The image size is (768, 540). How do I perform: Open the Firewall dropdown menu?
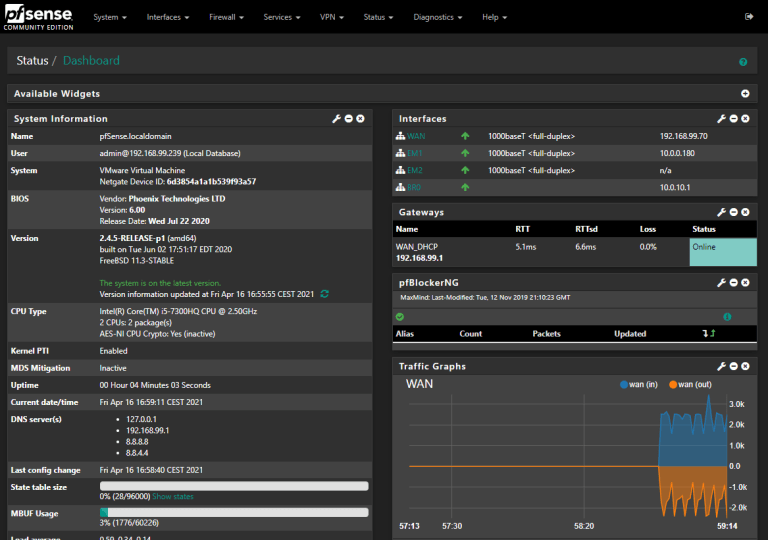(x=226, y=17)
